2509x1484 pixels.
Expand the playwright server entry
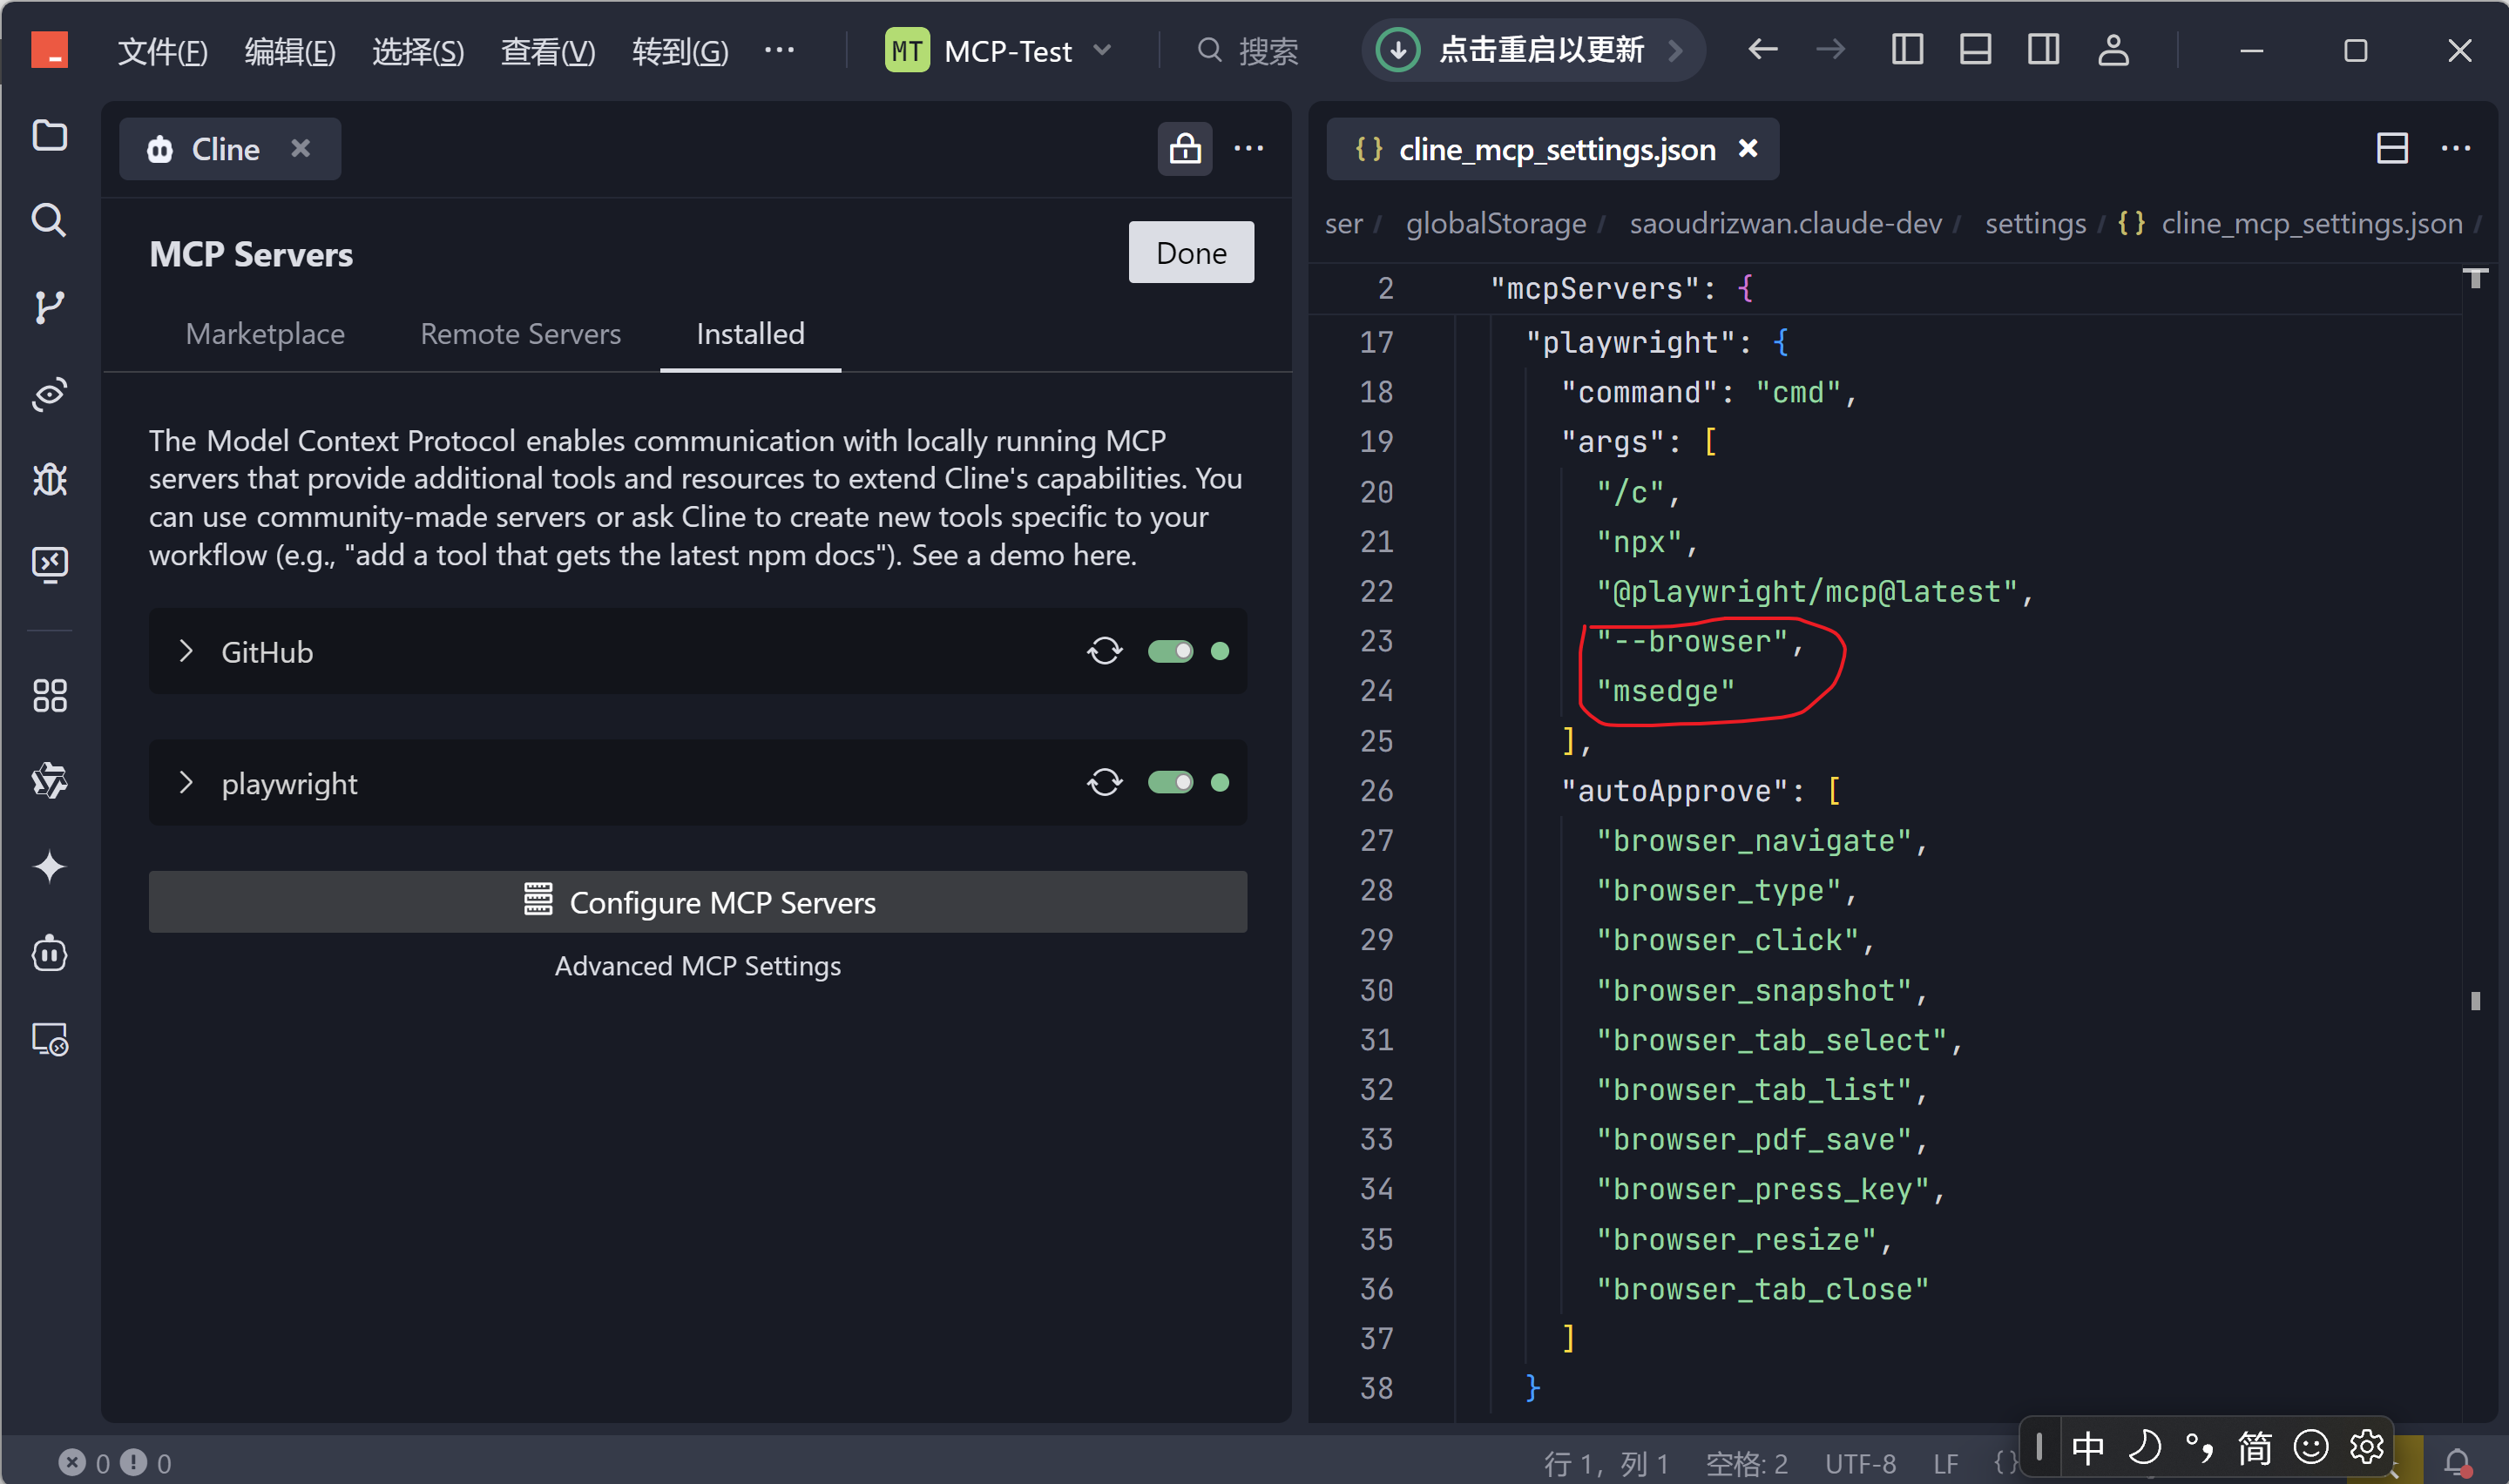click(186, 782)
